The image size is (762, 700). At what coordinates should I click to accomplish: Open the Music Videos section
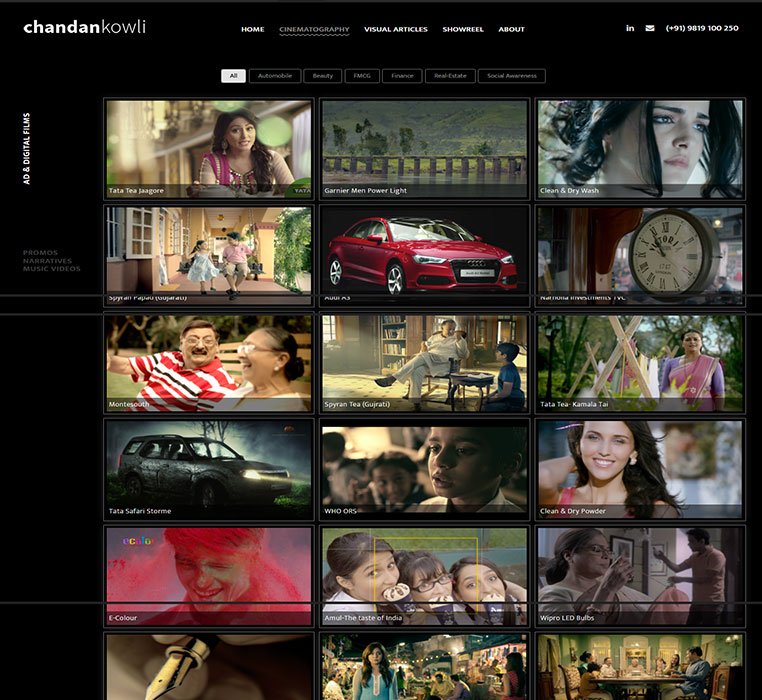tap(52, 269)
